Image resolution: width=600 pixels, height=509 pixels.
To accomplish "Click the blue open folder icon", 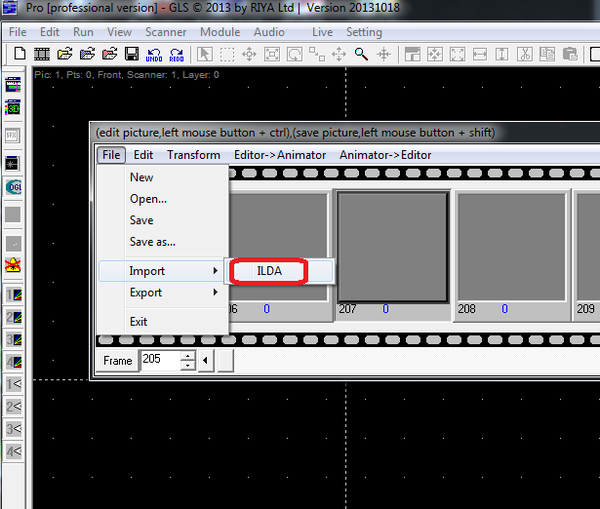I will (x=87, y=54).
